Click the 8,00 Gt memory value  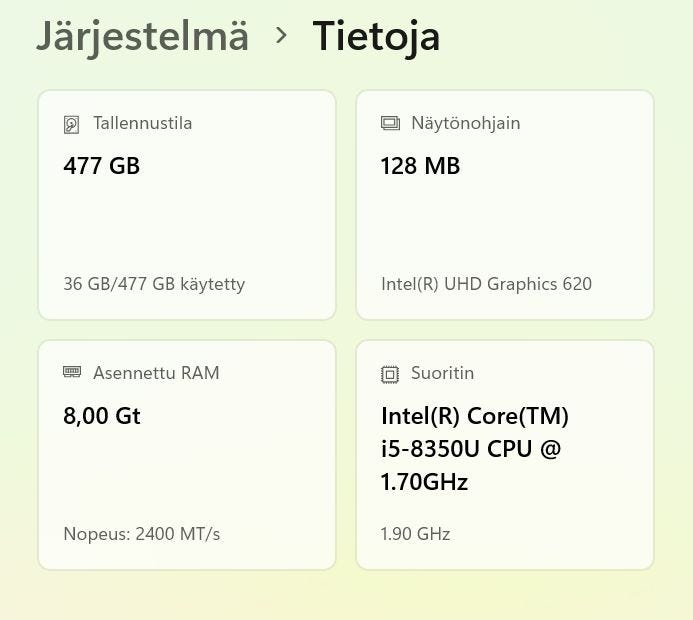102,415
